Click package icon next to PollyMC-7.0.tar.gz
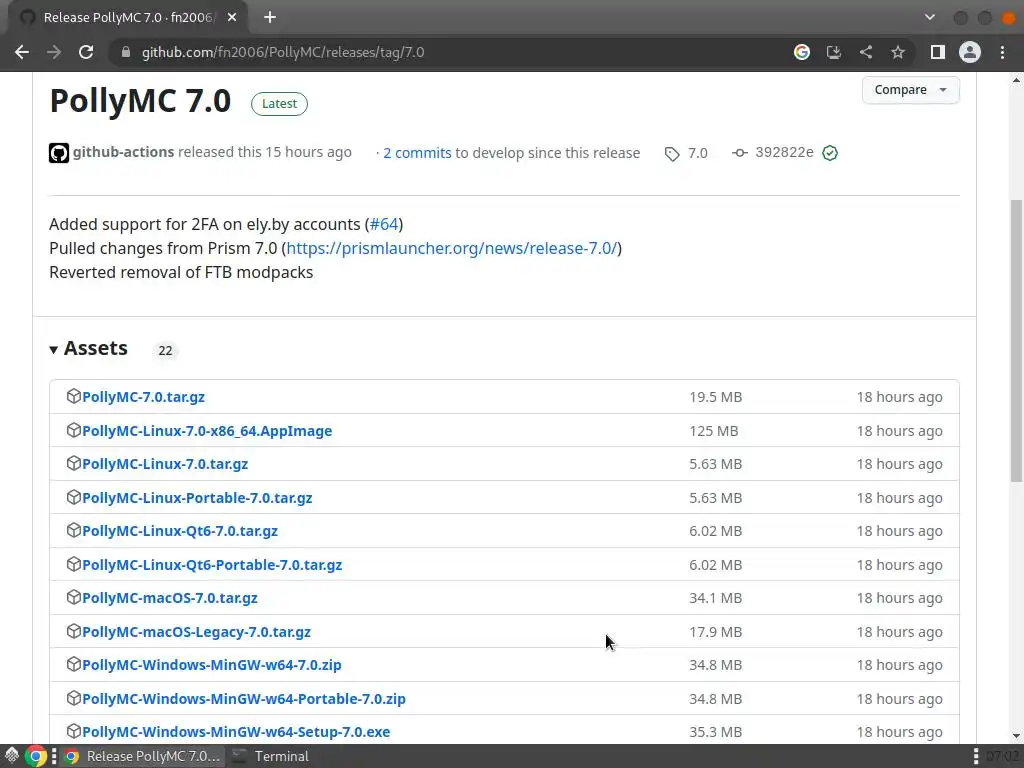Image resolution: width=1024 pixels, height=768 pixels. coord(74,396)
